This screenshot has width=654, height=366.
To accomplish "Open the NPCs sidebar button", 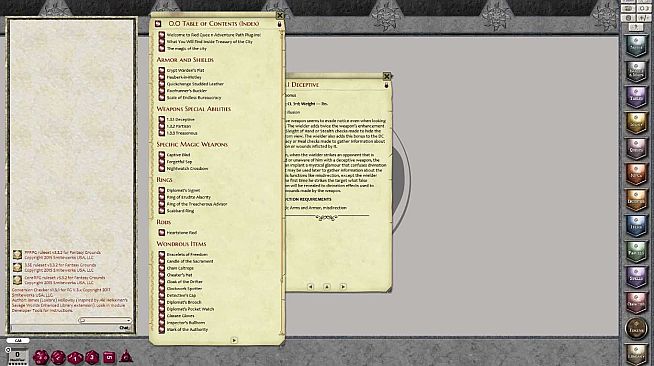I will pos(636,174).
